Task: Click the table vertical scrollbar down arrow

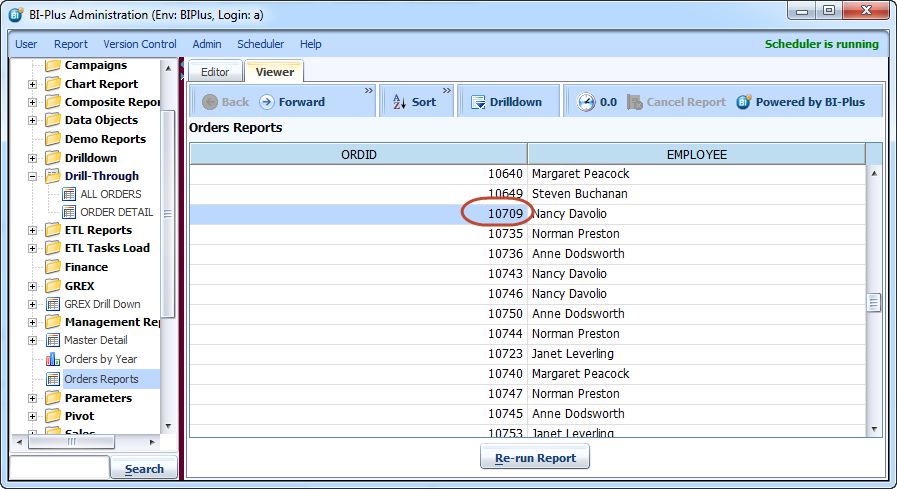Action: click(x=874, y=429)
